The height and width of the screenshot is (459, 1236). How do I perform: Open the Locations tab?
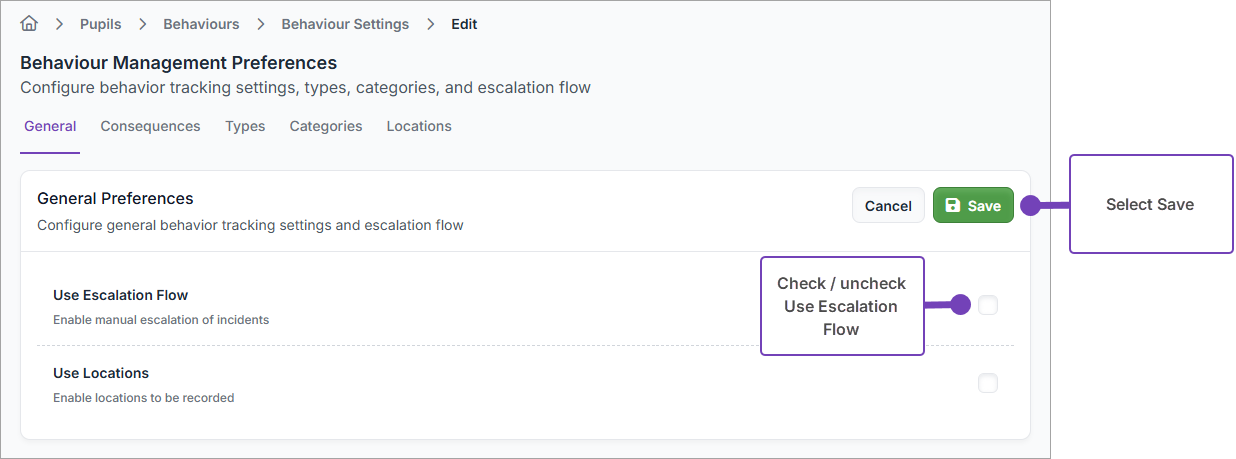coord(419,127)
